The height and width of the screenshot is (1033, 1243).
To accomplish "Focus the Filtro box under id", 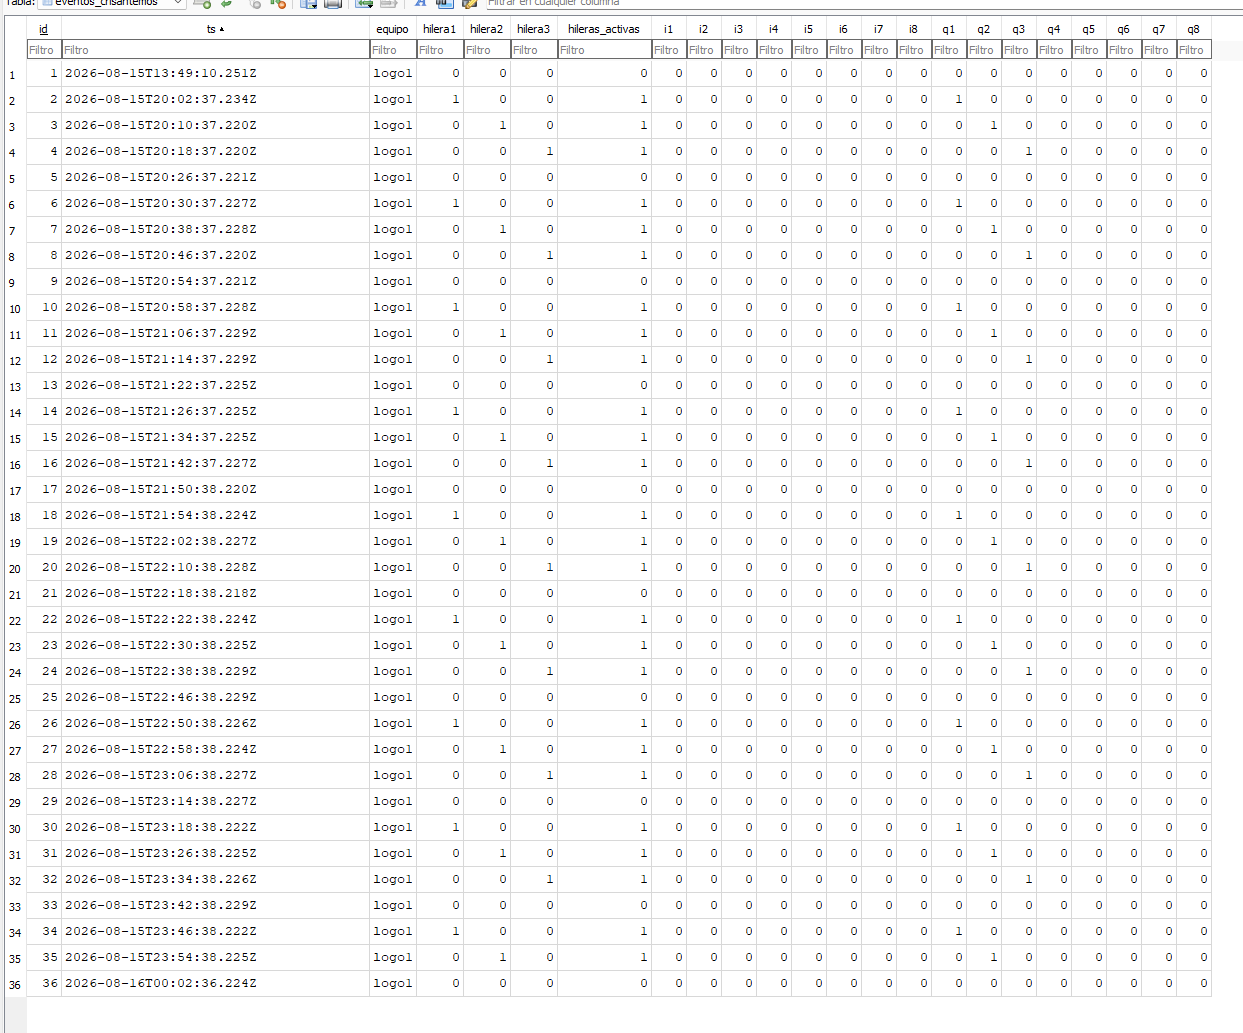I will point(44,49).
